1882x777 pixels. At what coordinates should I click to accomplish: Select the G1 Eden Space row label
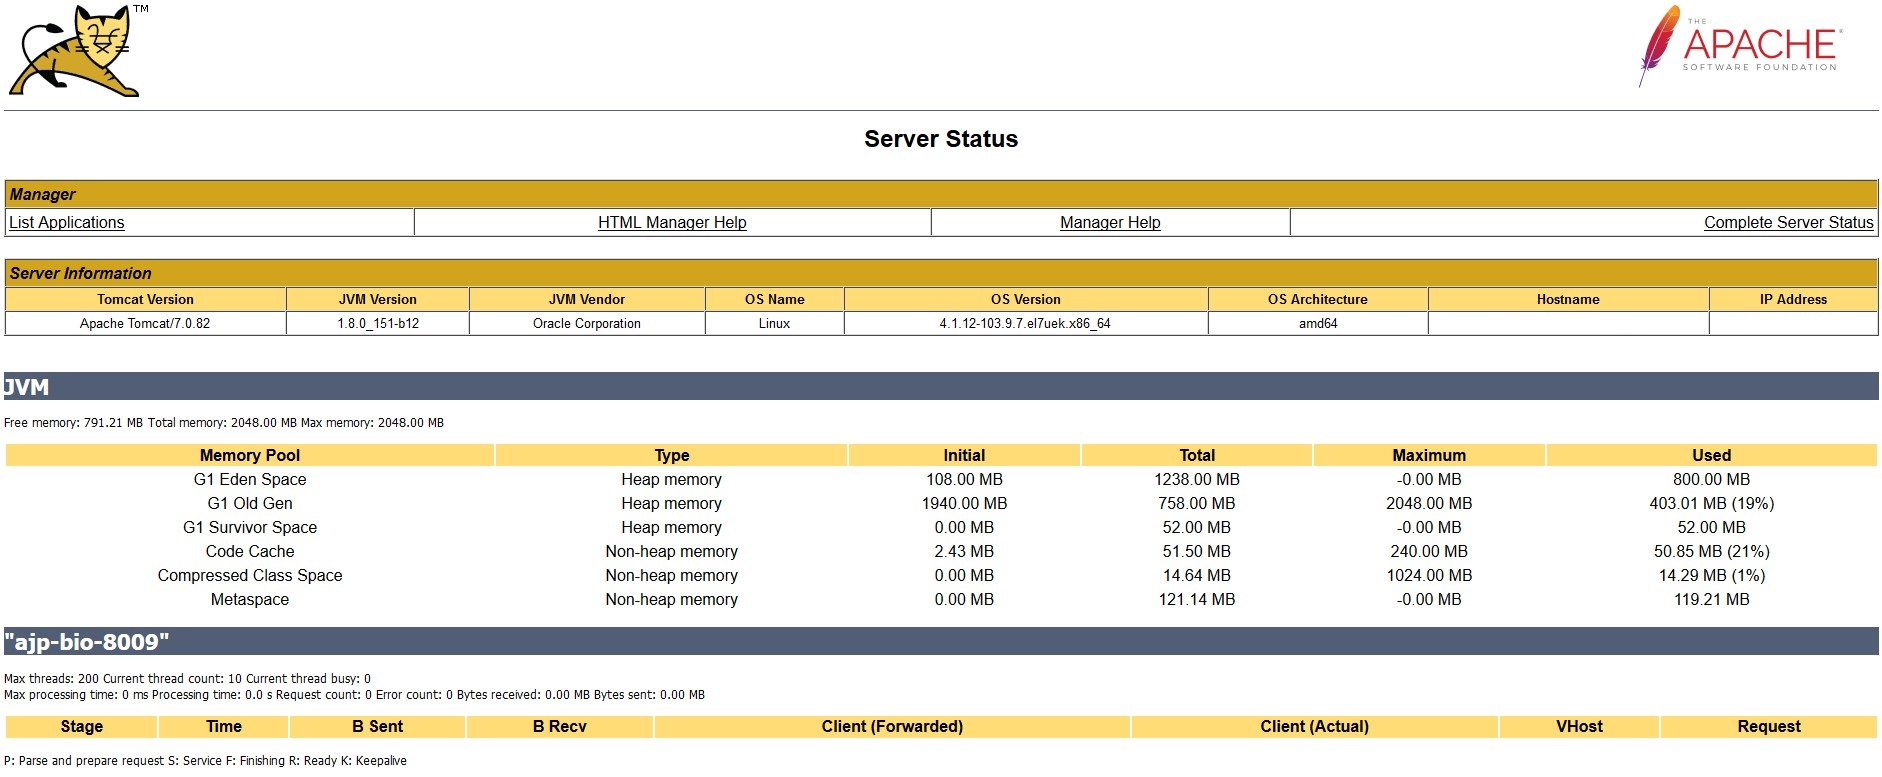(x=250, y=479)
